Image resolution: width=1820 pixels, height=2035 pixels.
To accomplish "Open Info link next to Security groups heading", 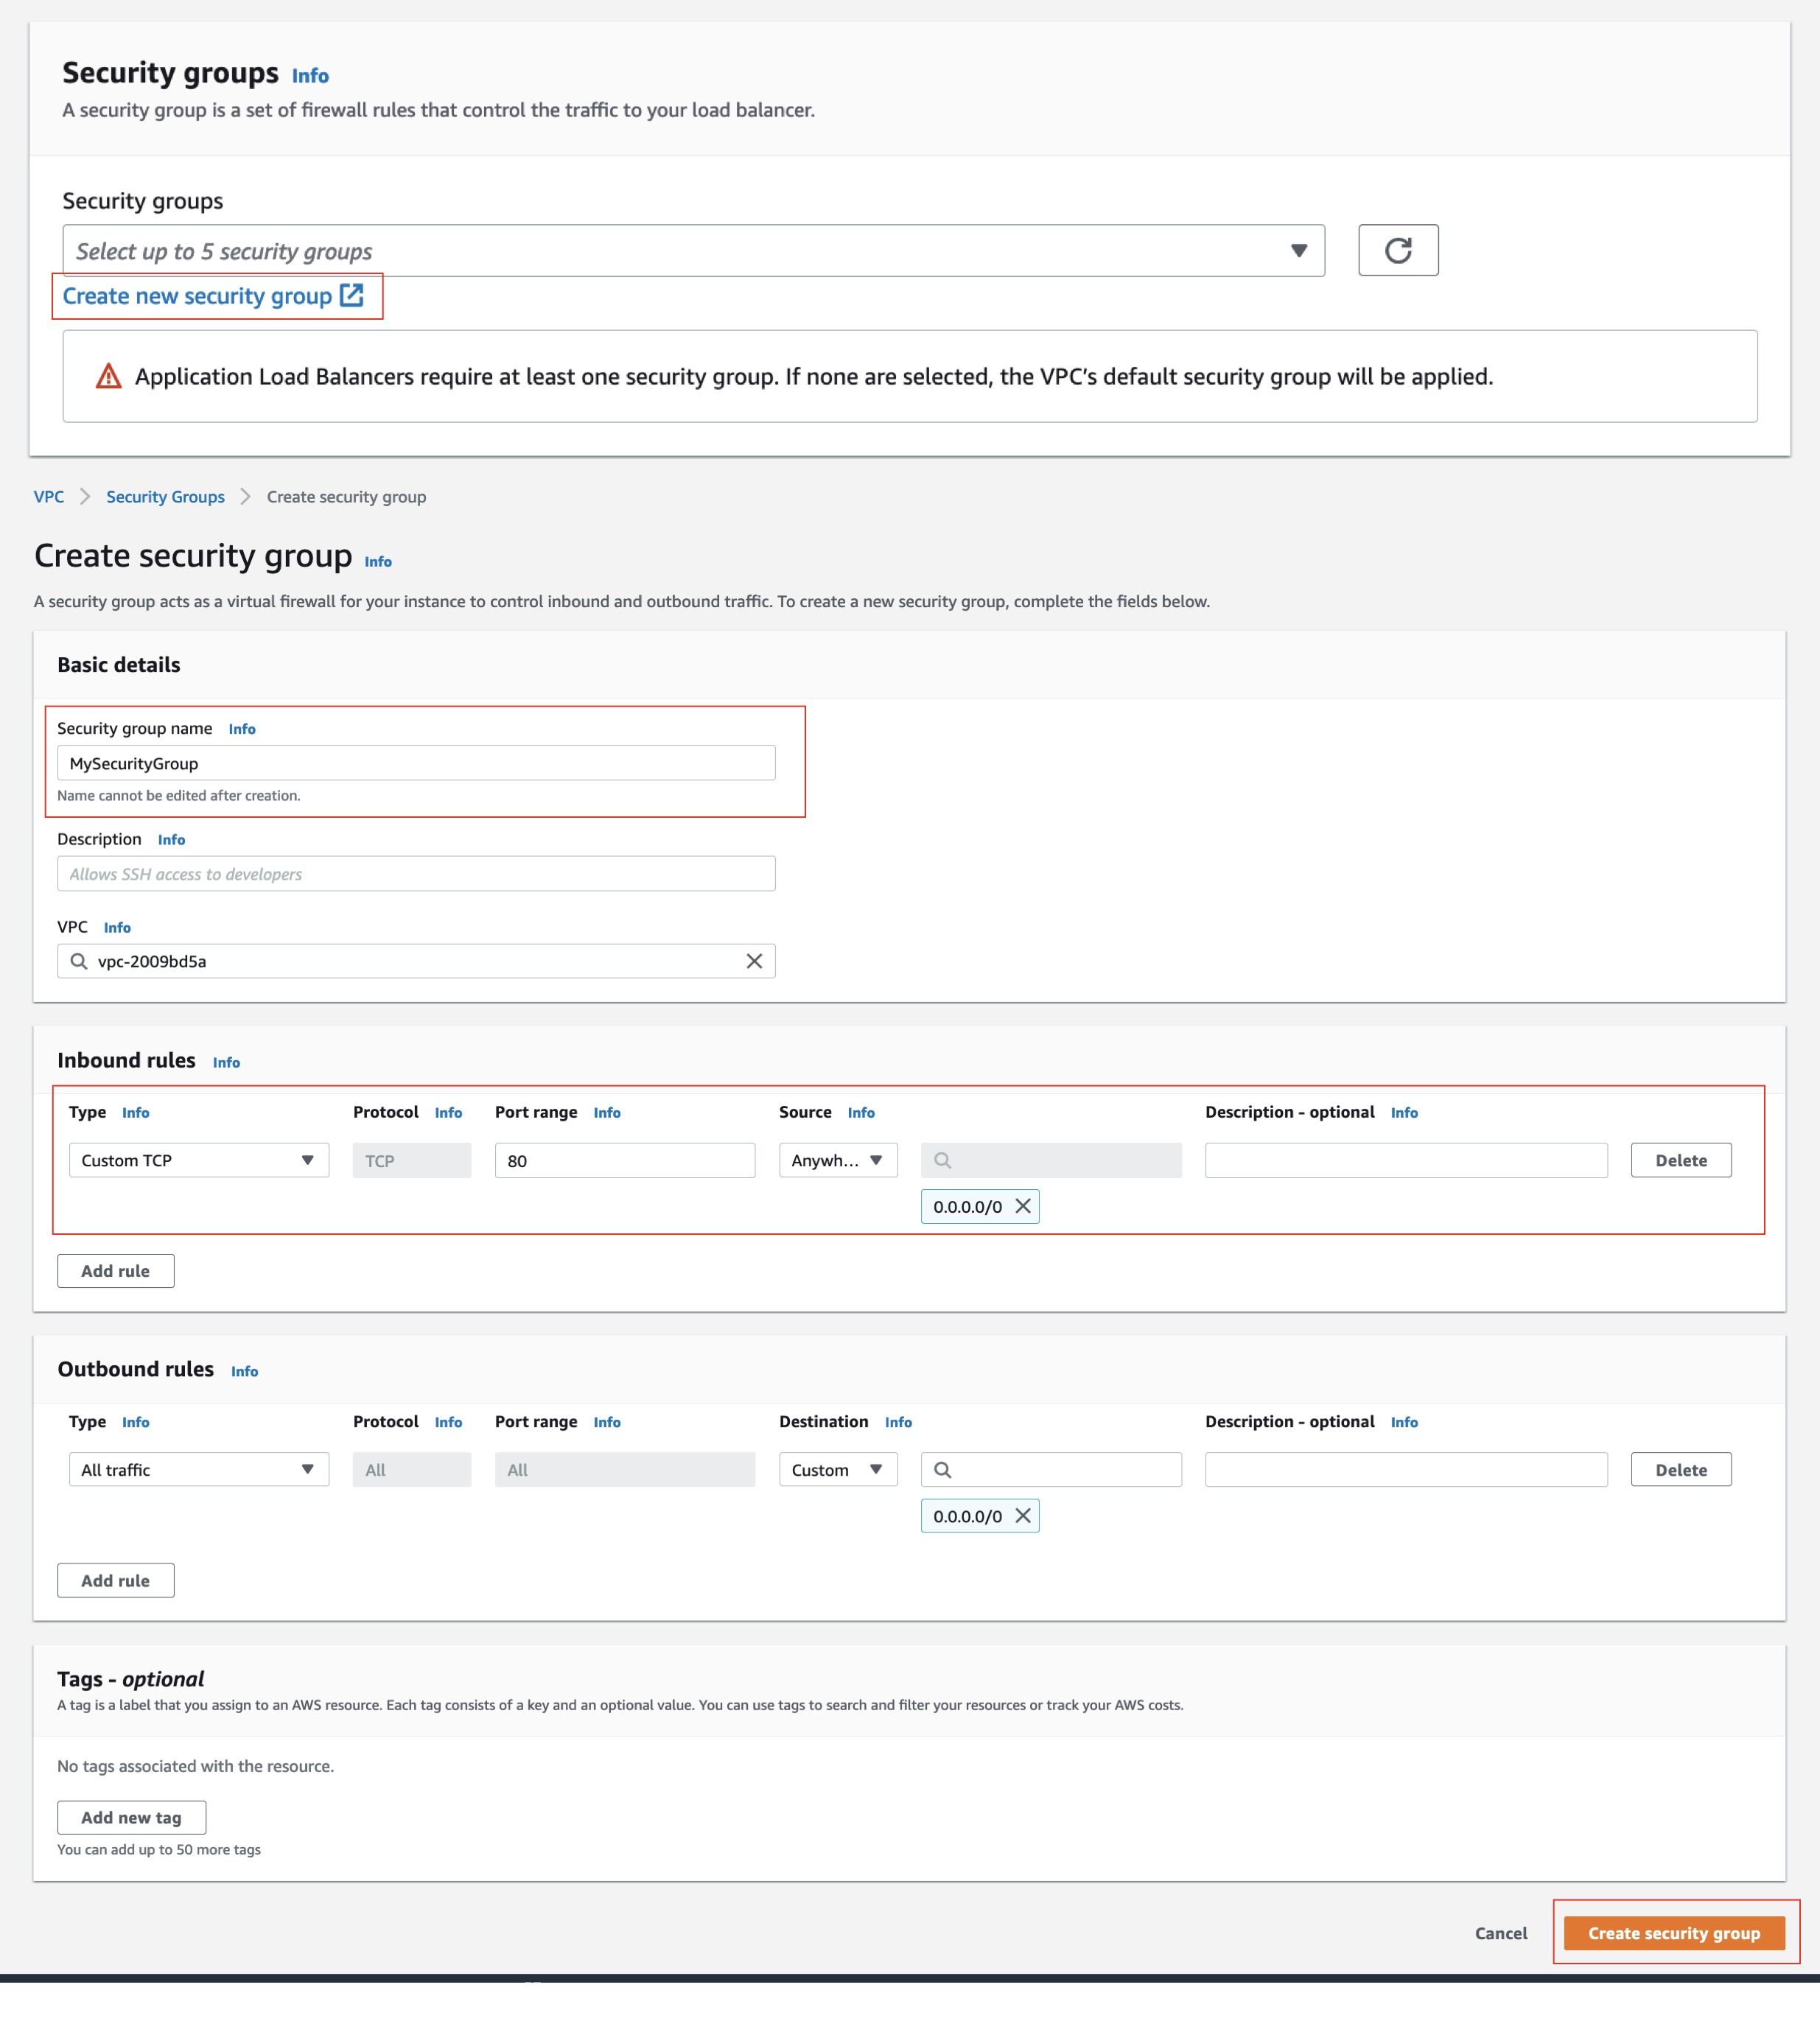I will 310,76.
